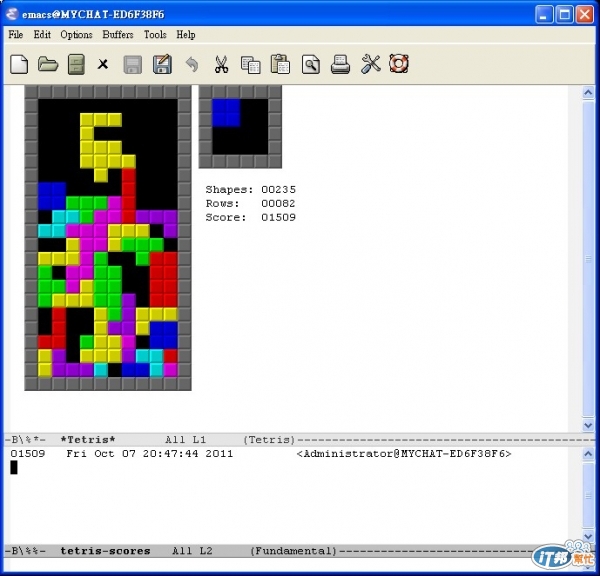Cut selection with the scissors icon

(221, 64)
